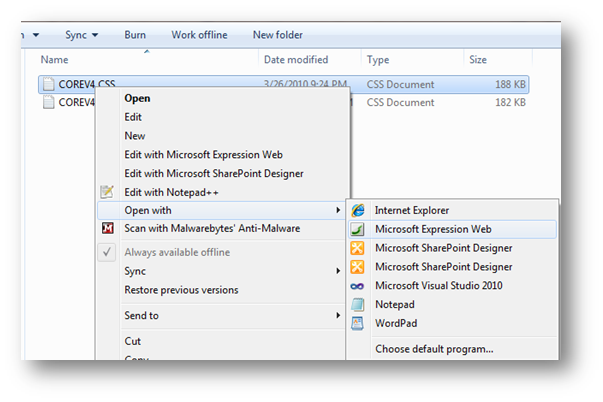Click the Notepad++ pencil icon
This screenshot has width=603, height=402.
coord(107,191)
